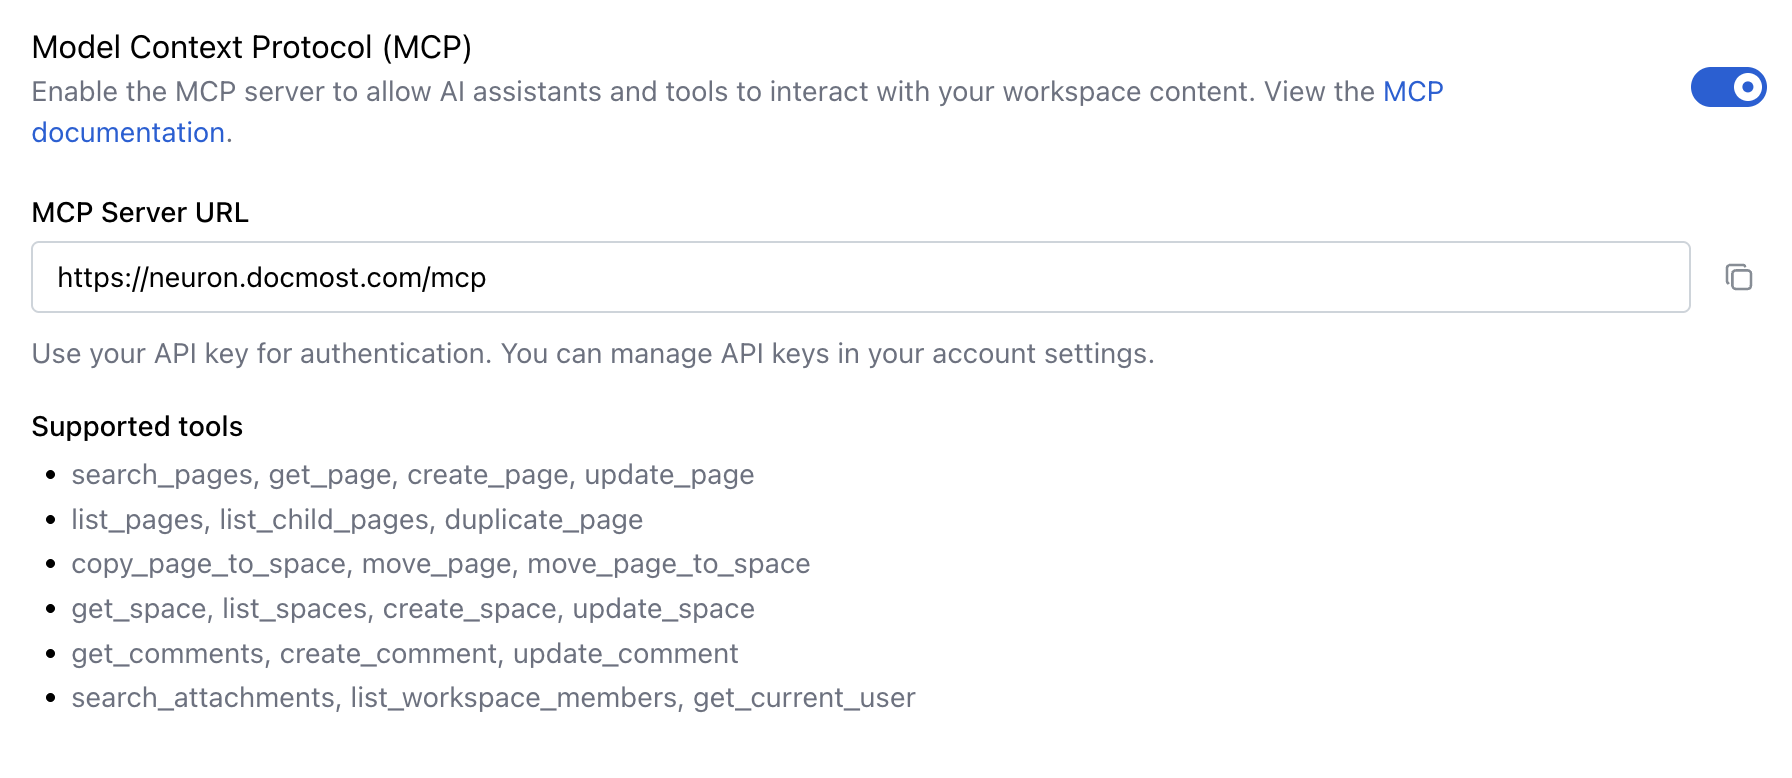Click 'move_page_to_space' in the tools list
This screenshot has width=1792, height=778.
668,564
